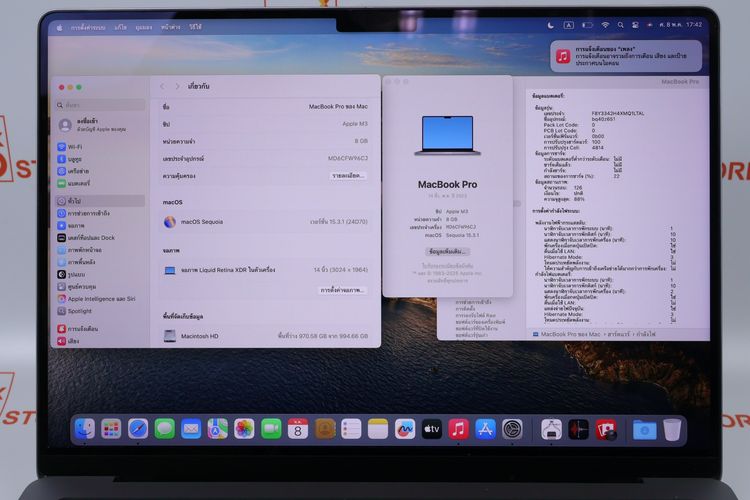Open Music app from the Dock
Screen dimensions: 750x500
point(458,429)
